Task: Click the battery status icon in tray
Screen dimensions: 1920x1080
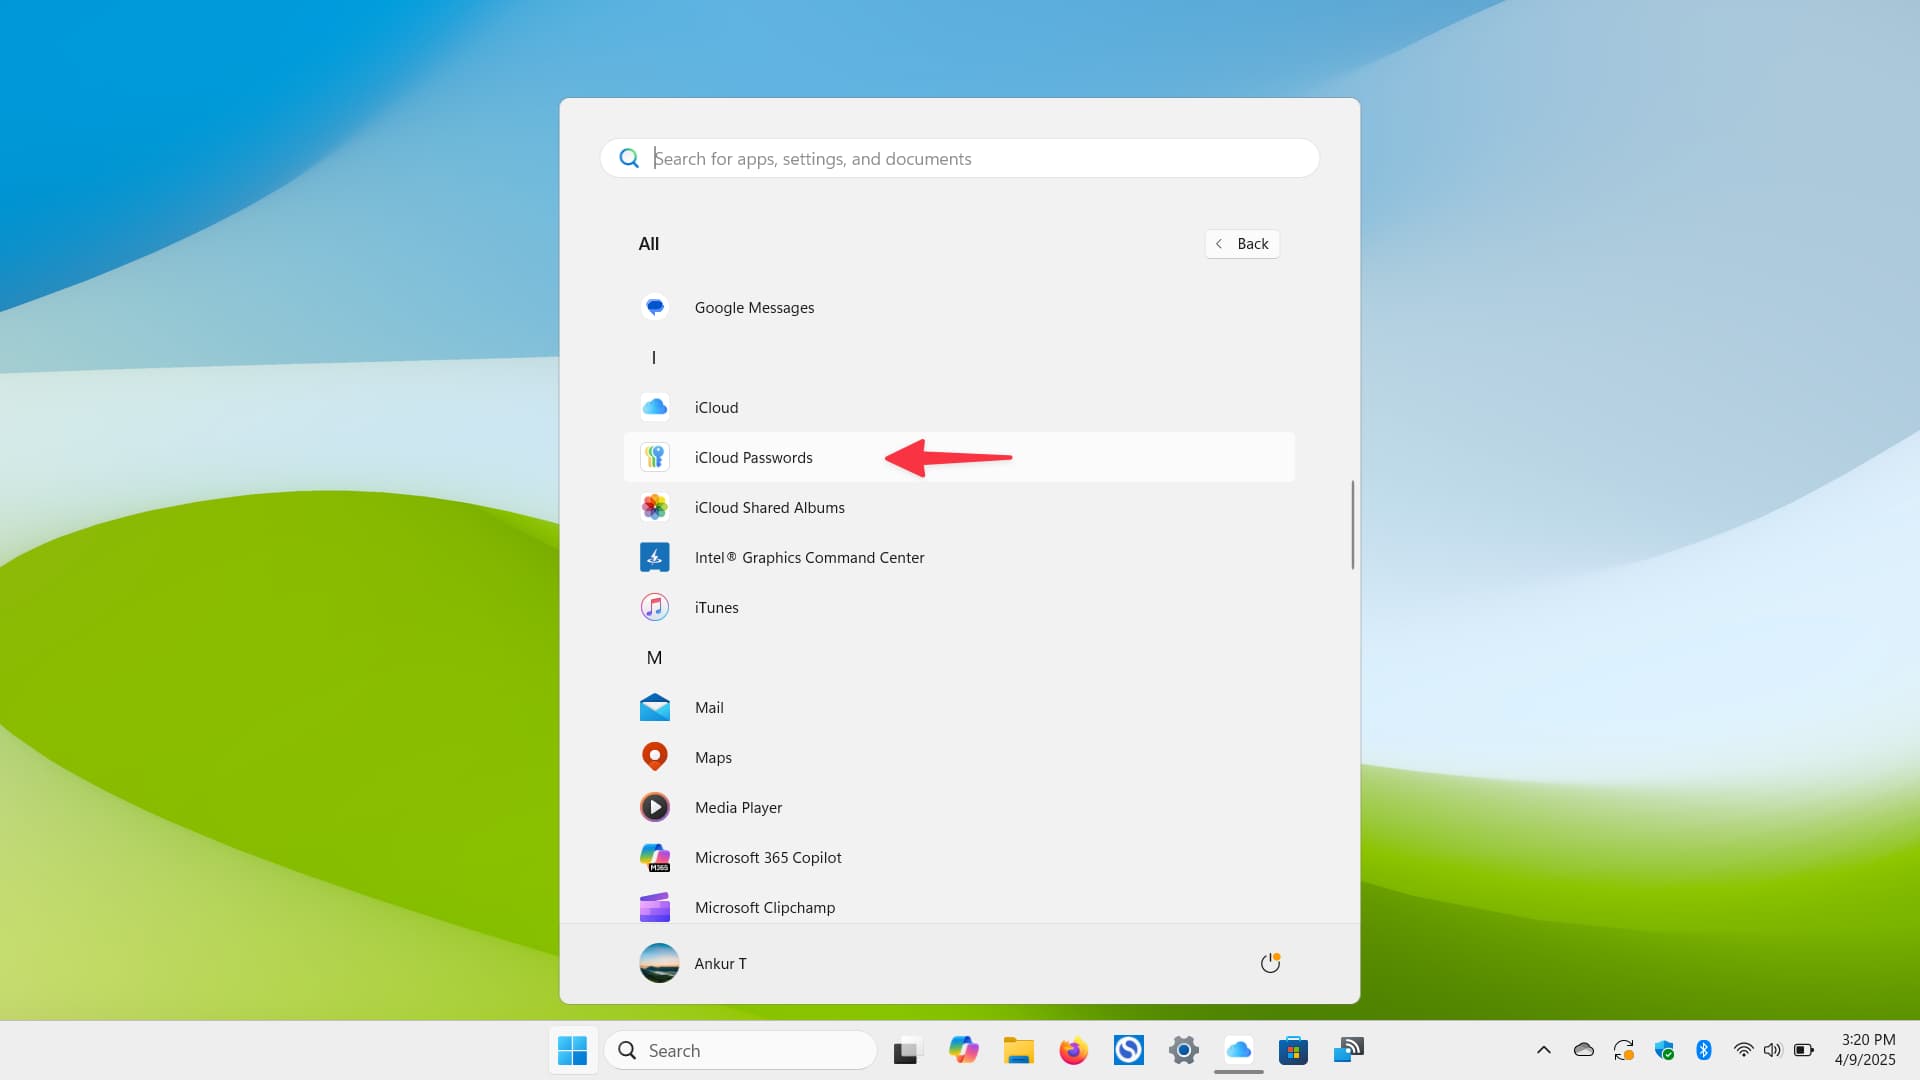Action: 1804,1050
